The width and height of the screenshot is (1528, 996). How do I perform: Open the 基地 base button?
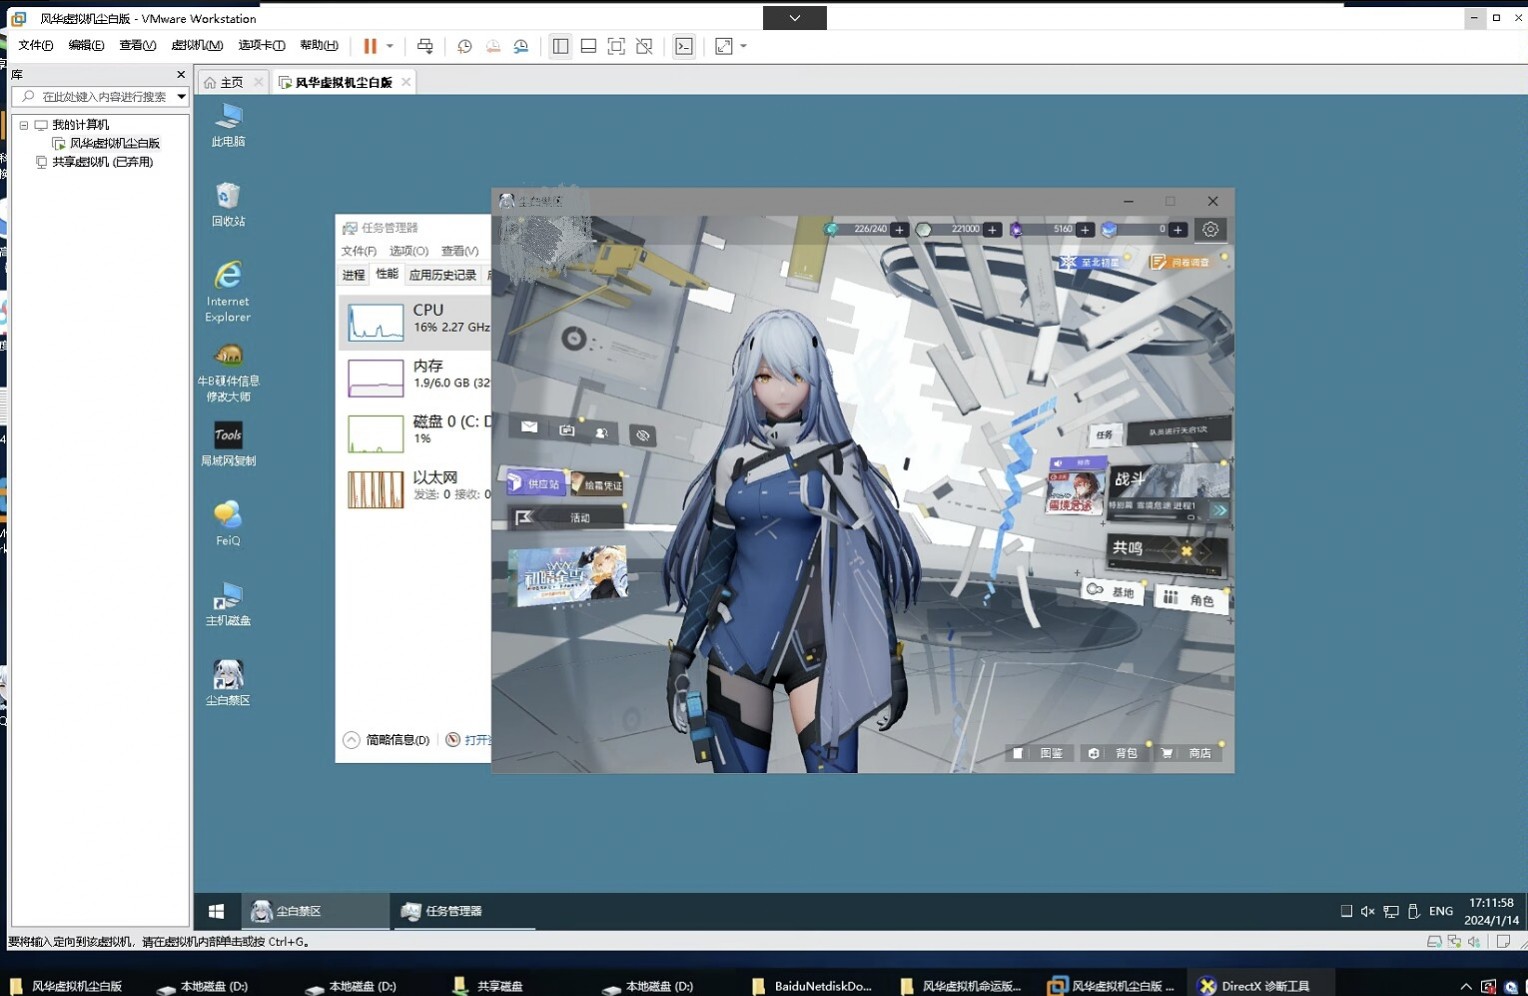point(1112,592)
